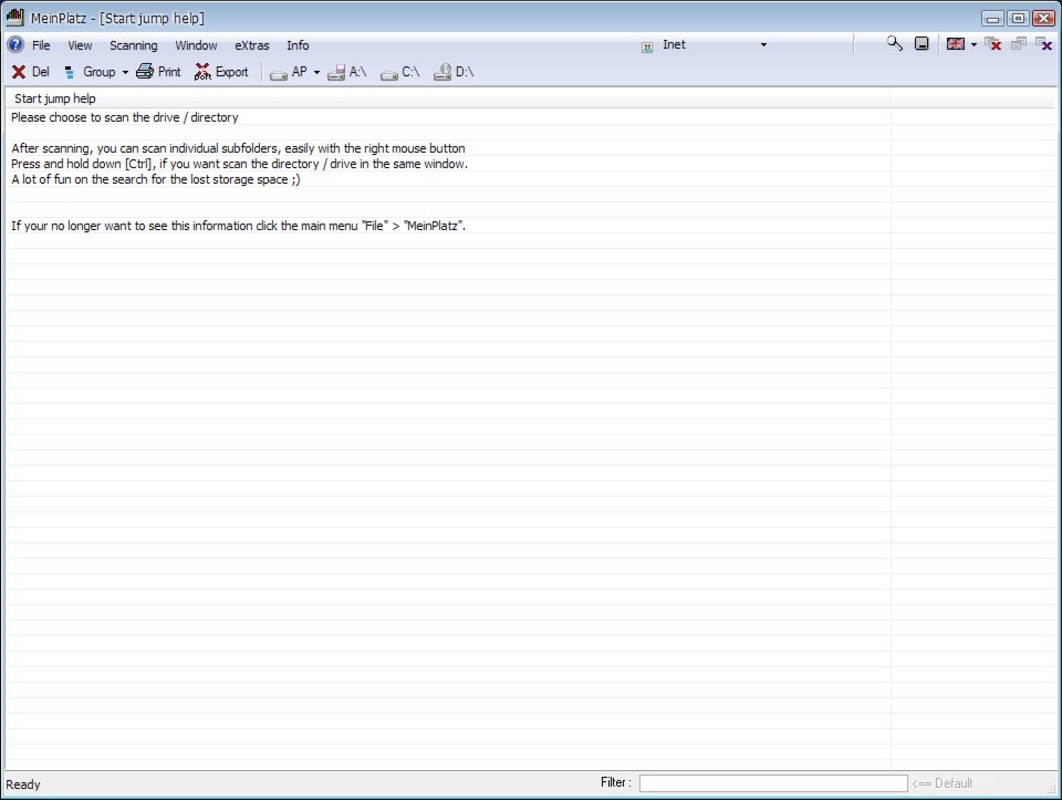Open the Group dropdown arrow
The width and height of the screenshot is (1062, 800).
point(125,72)
